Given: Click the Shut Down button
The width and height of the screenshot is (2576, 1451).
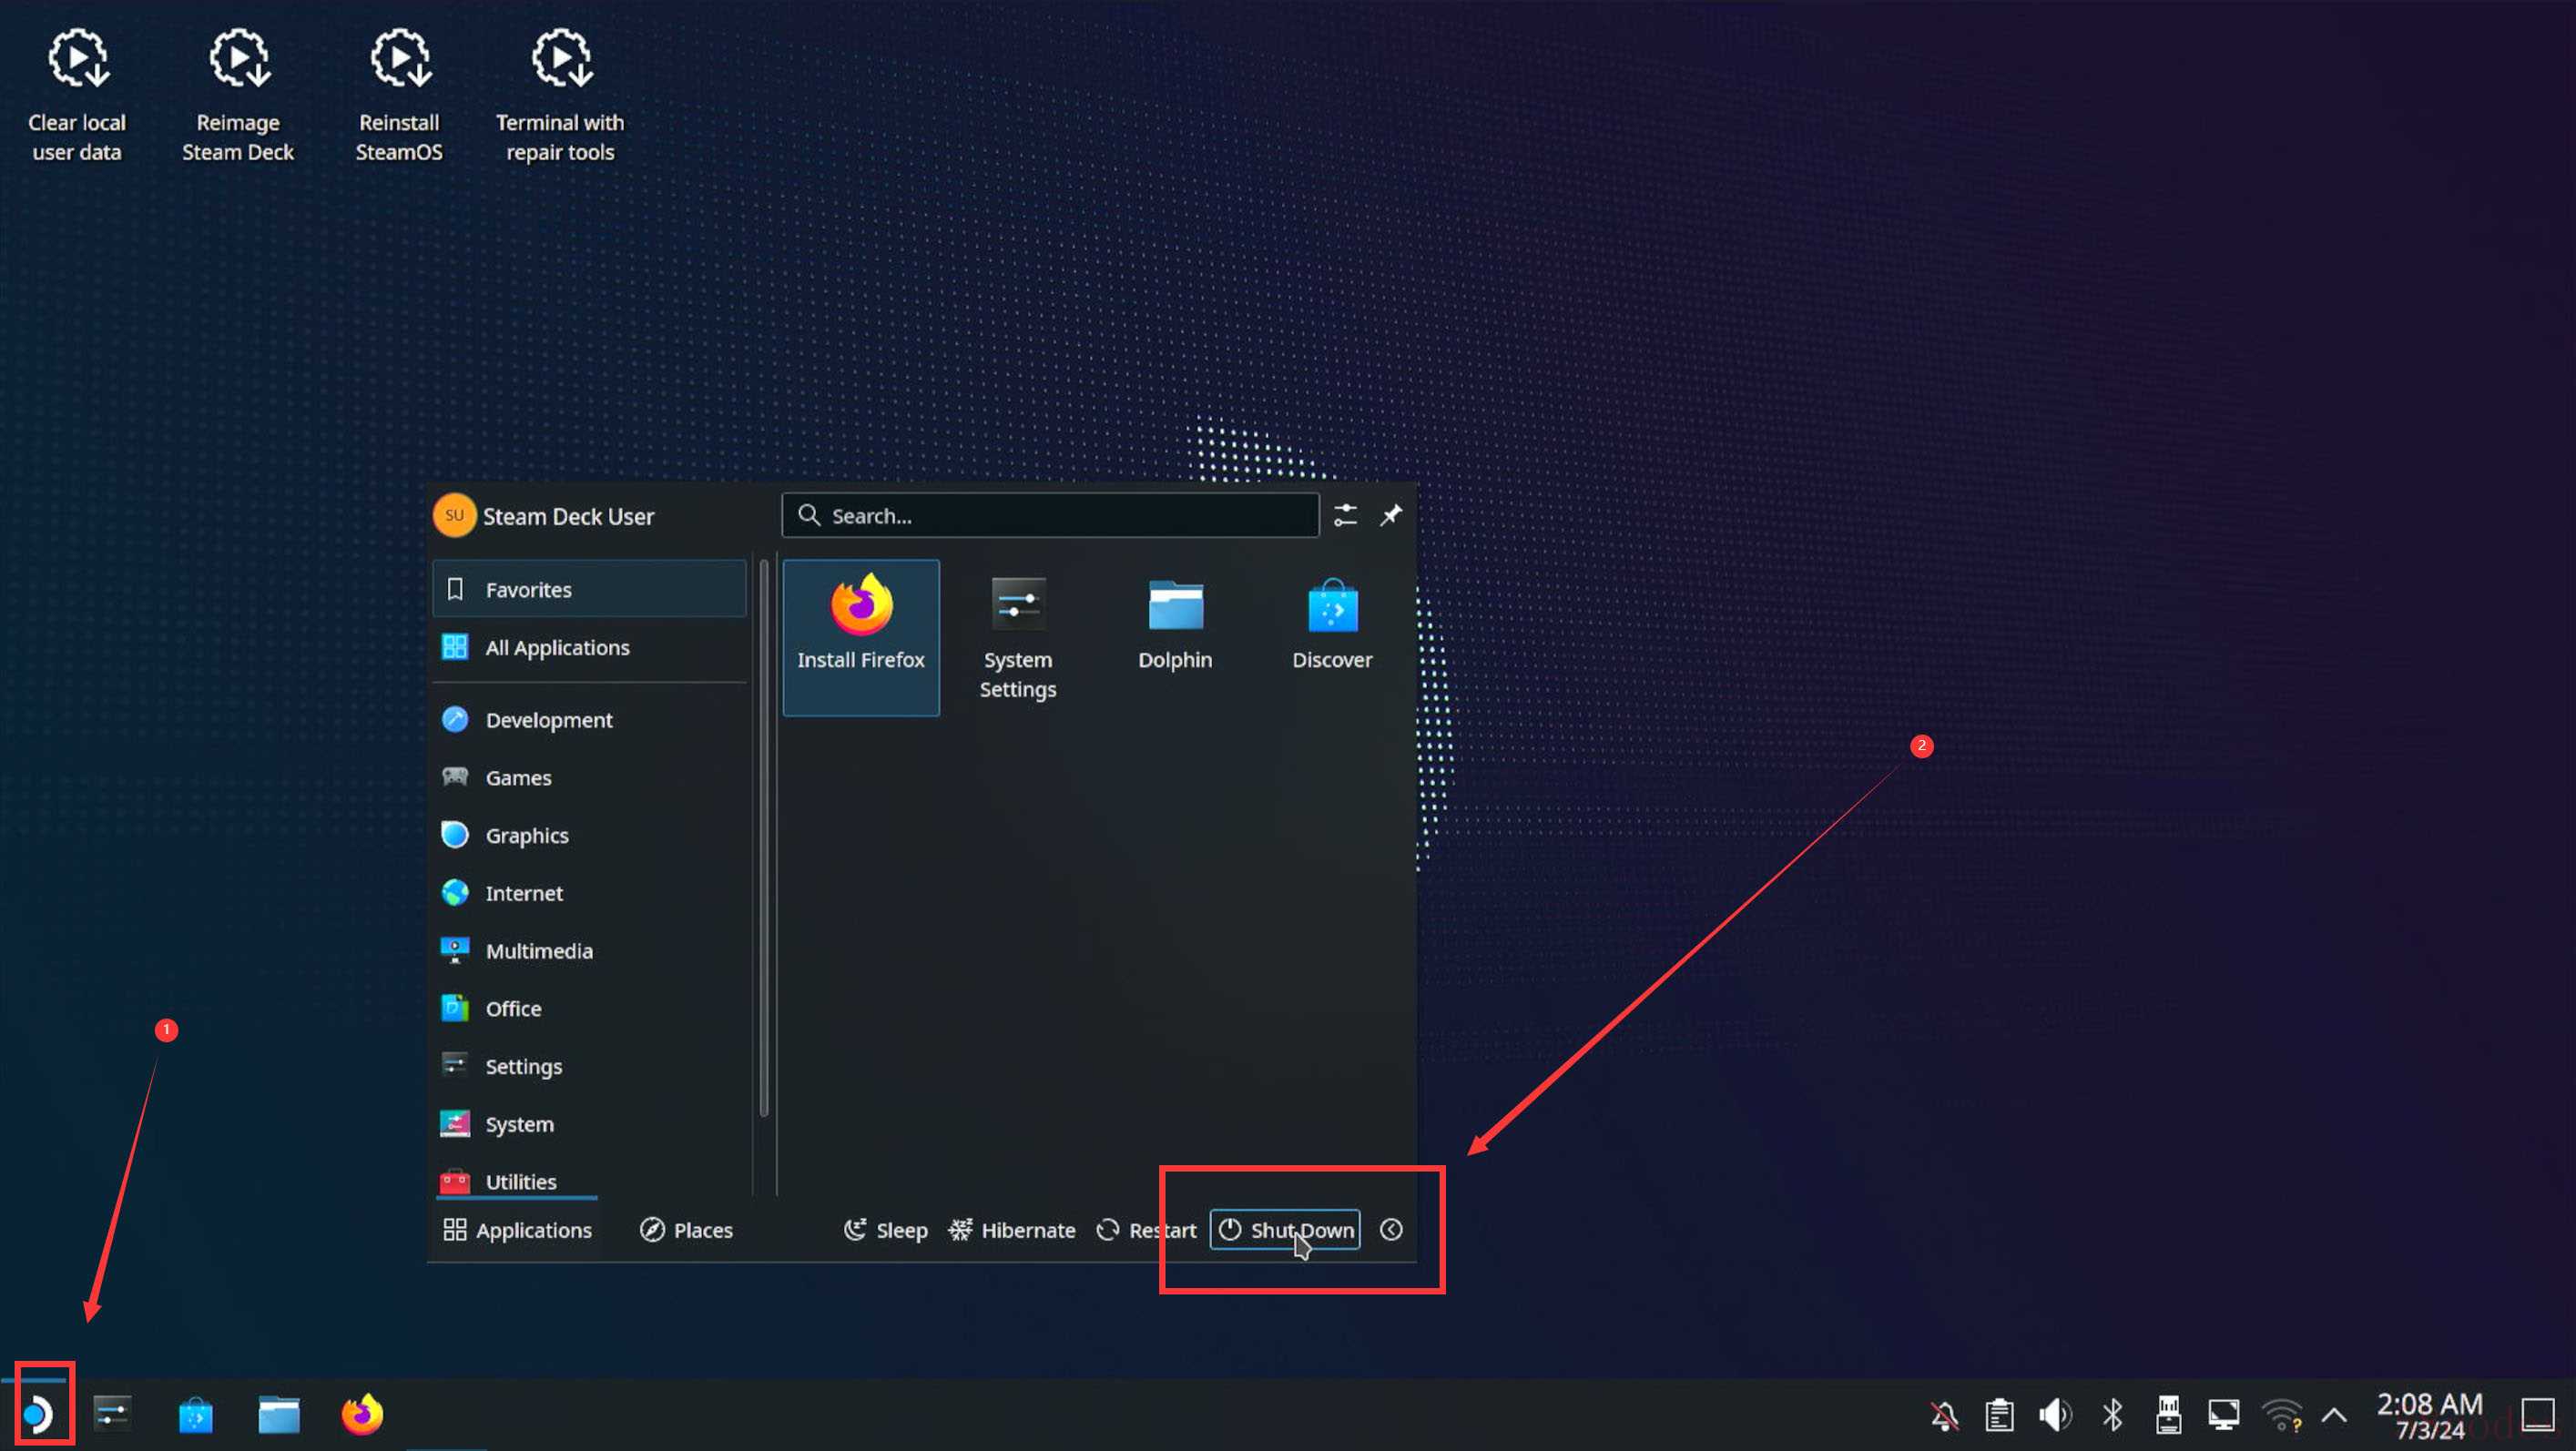Looking at the screenshot, I should (1285, 1229).
